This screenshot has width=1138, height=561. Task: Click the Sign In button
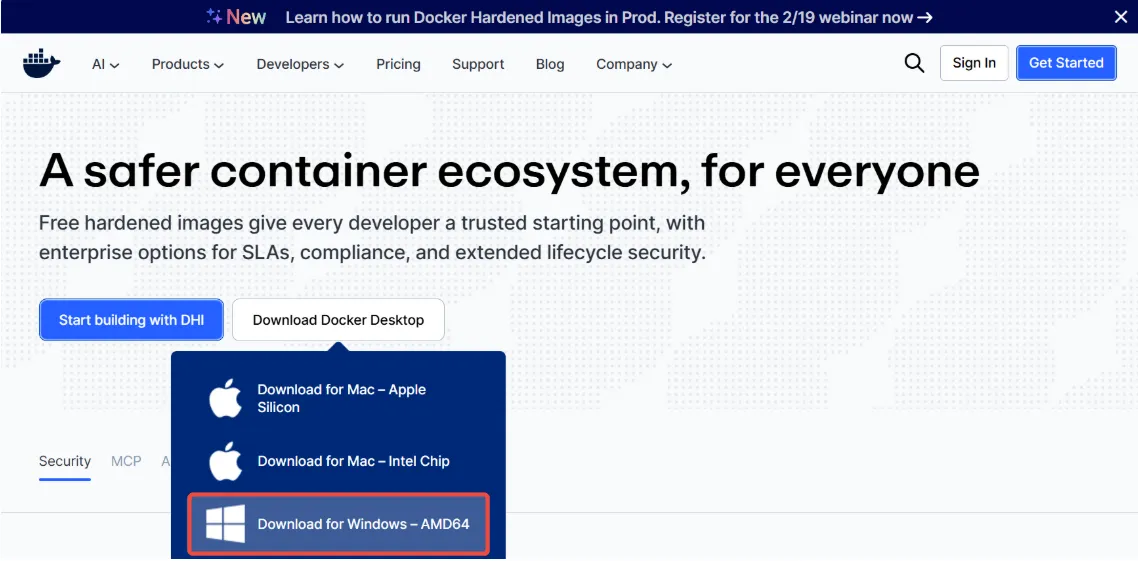point(974,63)
